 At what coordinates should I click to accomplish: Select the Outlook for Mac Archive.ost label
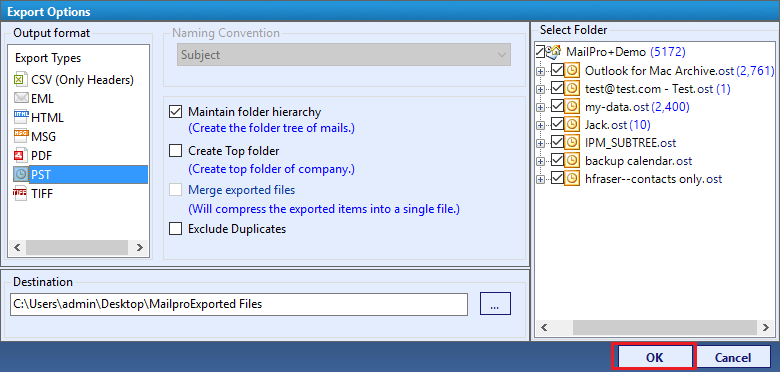pos(680,71)
